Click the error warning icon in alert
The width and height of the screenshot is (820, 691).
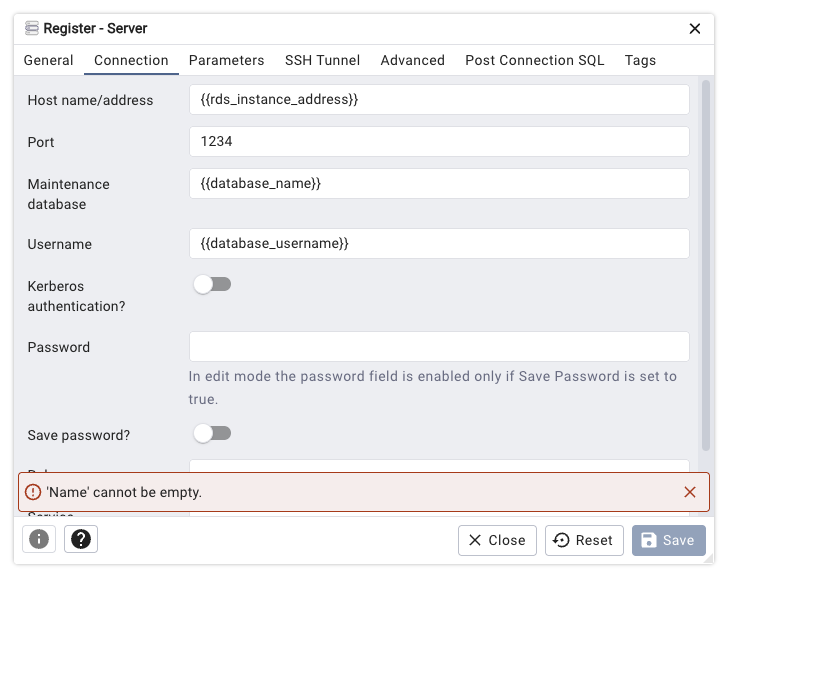point(33,492)
